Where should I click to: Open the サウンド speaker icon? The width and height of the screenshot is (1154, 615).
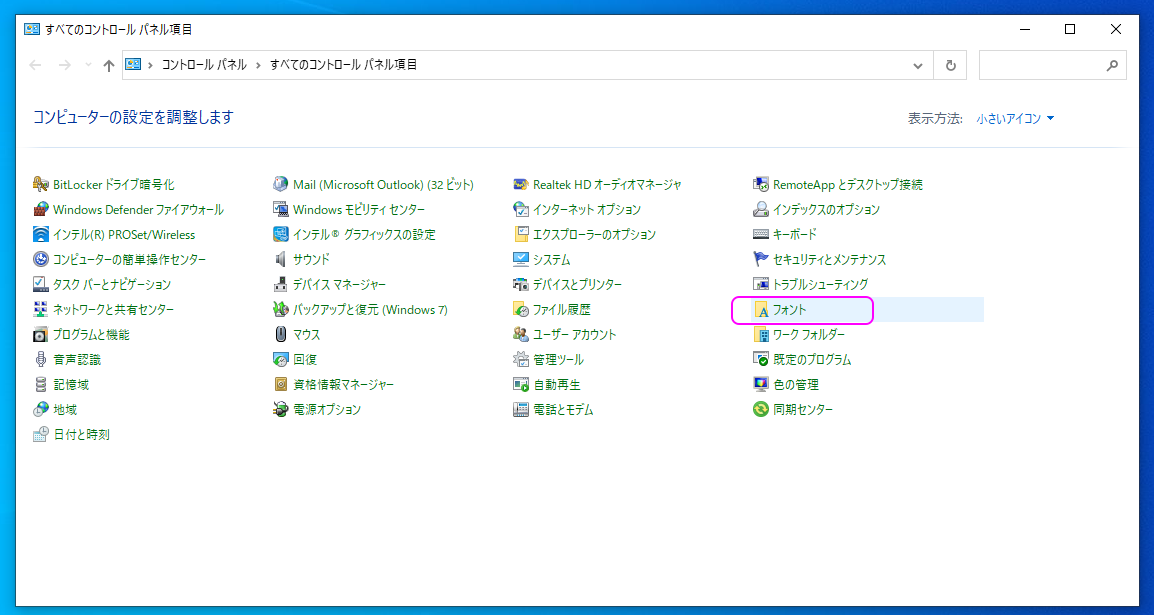(x=280, y=259)
